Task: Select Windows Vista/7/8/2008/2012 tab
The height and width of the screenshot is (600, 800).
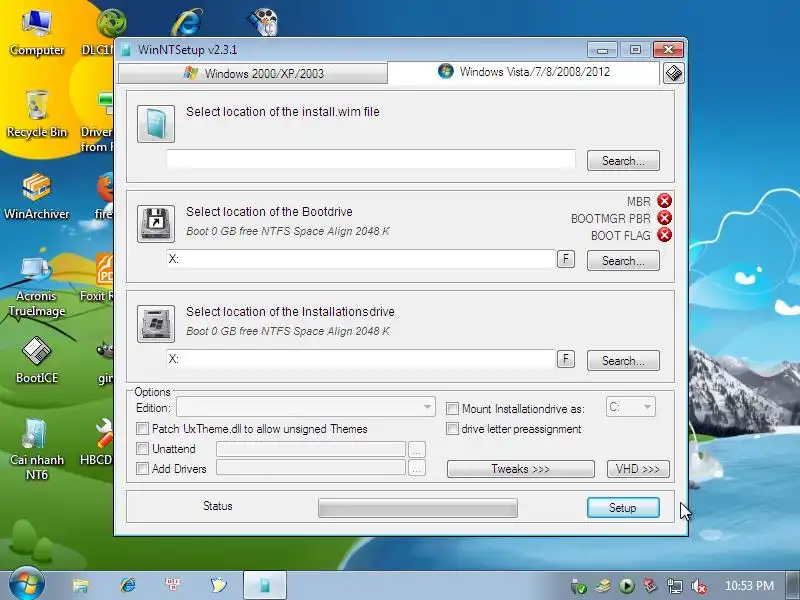Action: pos(523,71)
